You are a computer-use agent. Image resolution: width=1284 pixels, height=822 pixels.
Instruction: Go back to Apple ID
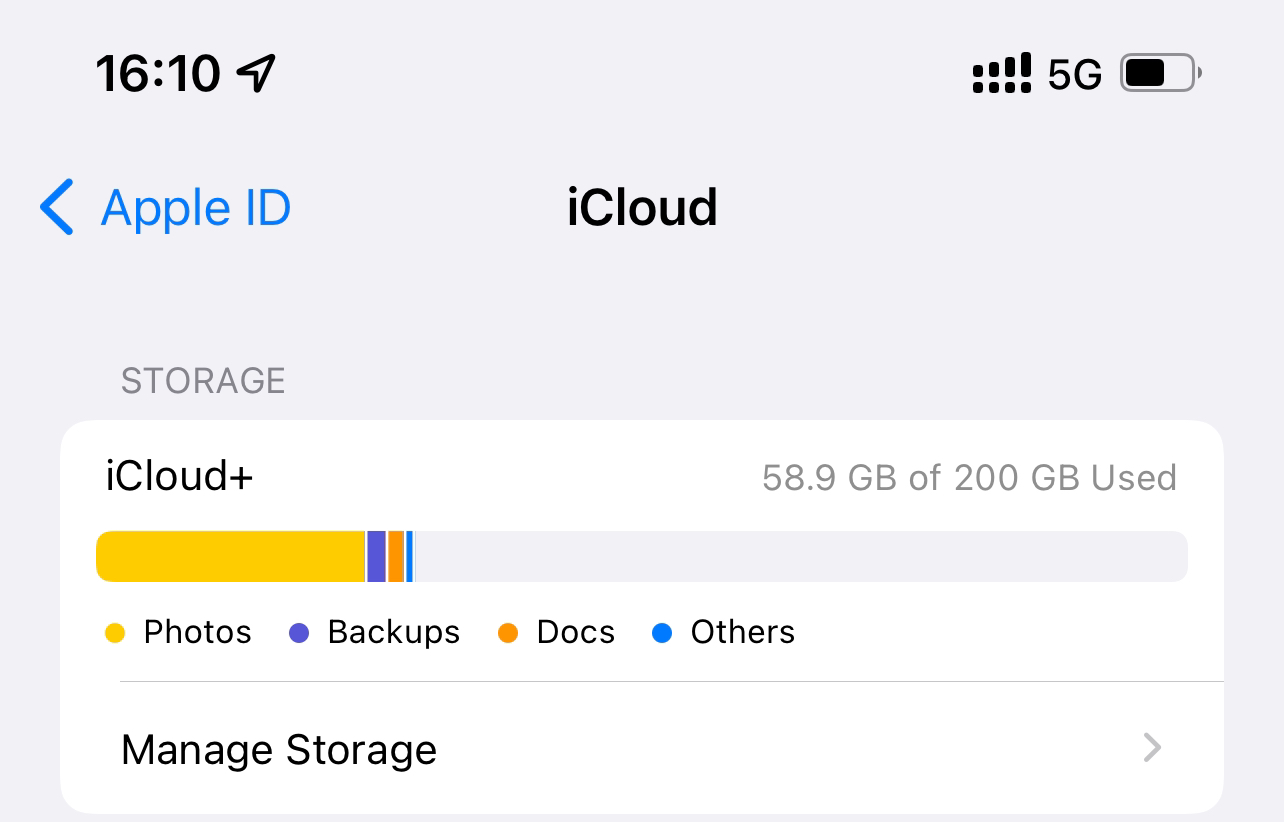coord(165,208)
